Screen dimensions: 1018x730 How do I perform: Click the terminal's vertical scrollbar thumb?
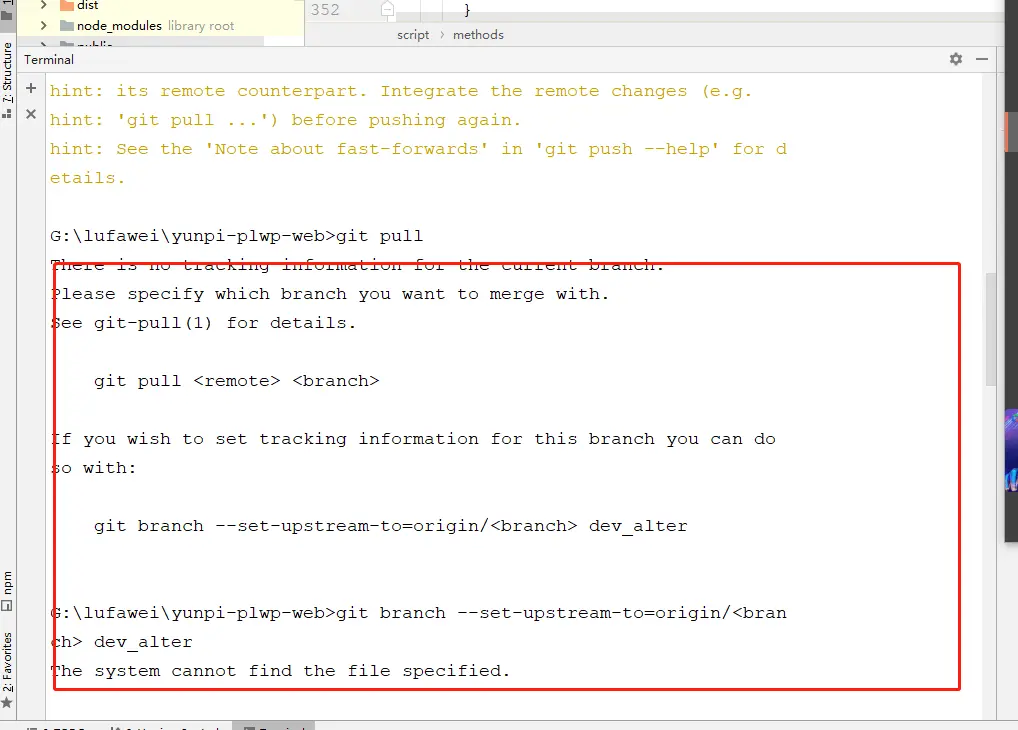tap(990, 329)
